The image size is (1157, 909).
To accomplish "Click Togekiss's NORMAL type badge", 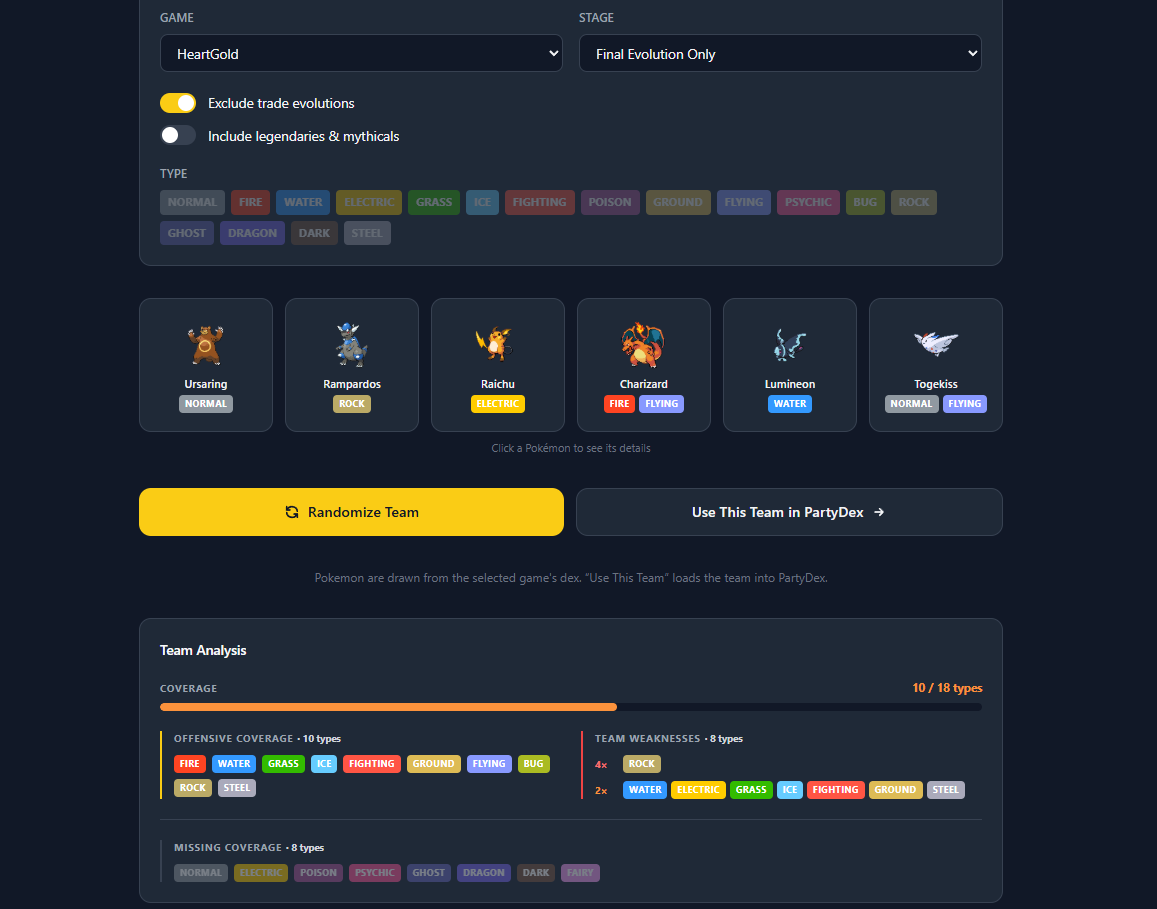I will click(911, 404).
